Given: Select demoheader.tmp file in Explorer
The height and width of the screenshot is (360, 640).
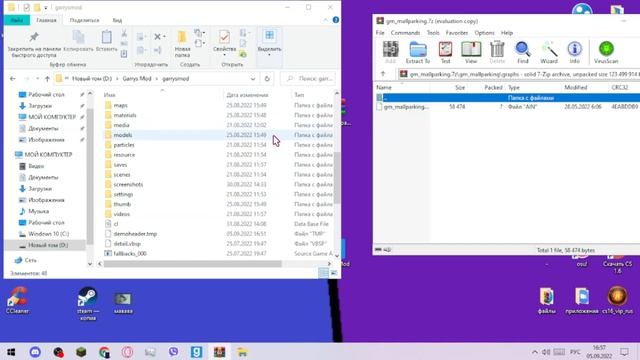Looking at the screenshot, I should [x=135, y=234].
